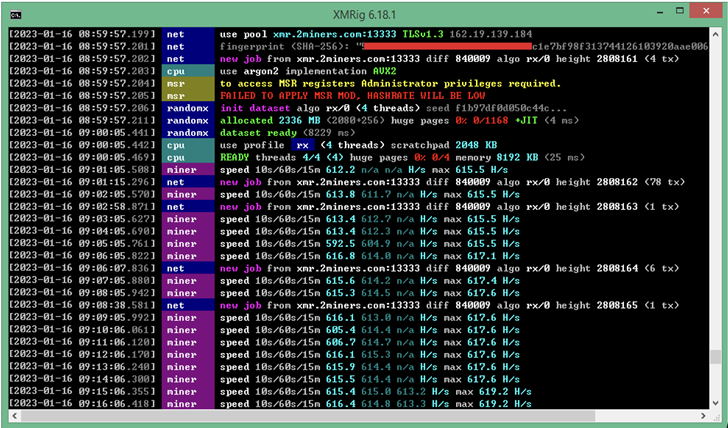Click the horizontal scrollbar left arrow
This screenshot has width=728, height=428.
click(14, 415)
